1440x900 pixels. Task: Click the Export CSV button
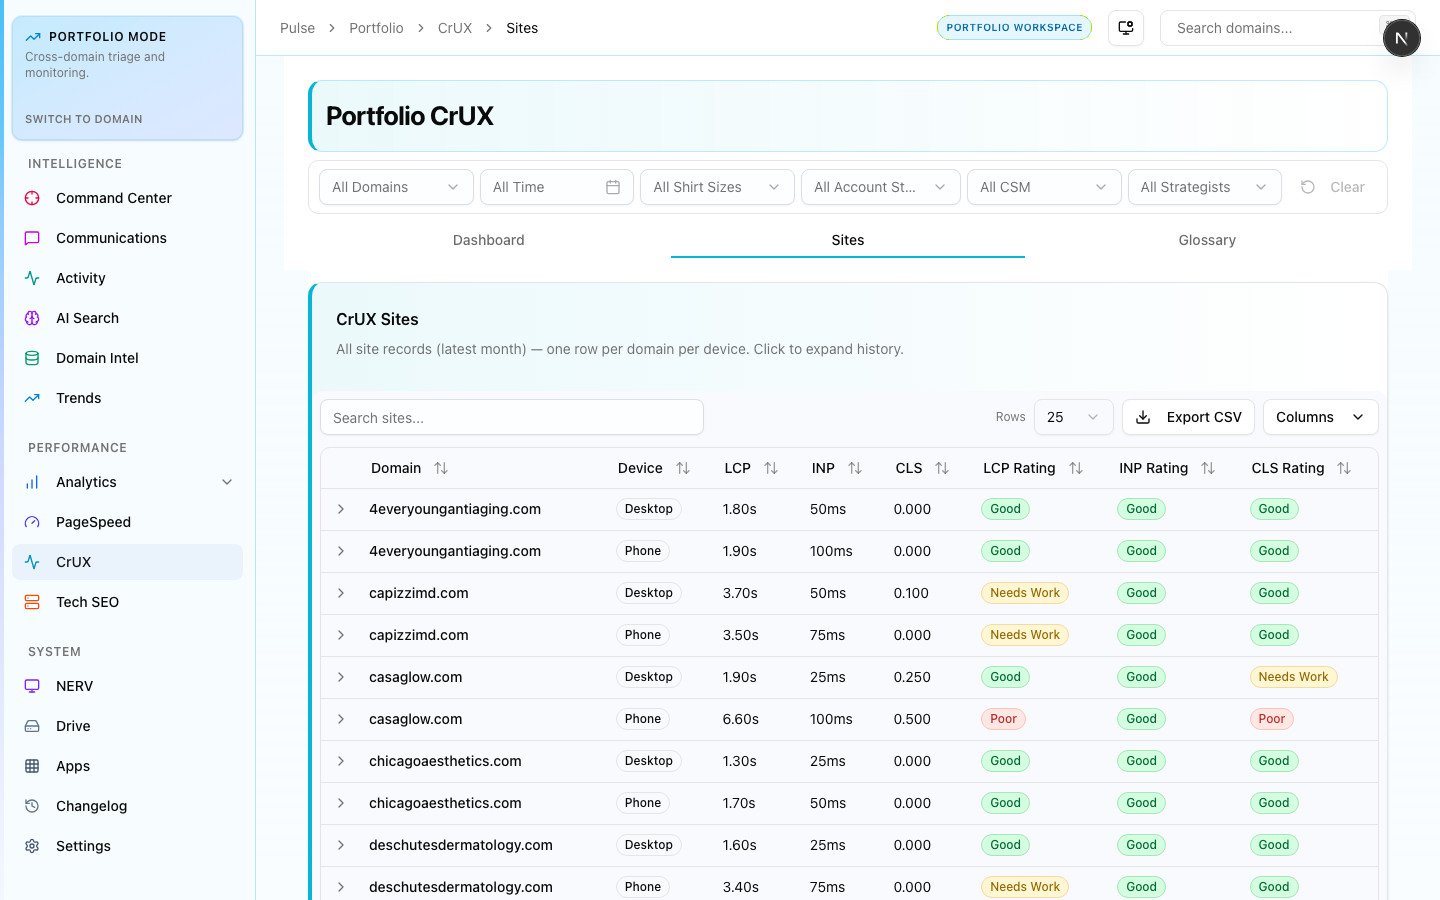click(x=1188, y=417)
